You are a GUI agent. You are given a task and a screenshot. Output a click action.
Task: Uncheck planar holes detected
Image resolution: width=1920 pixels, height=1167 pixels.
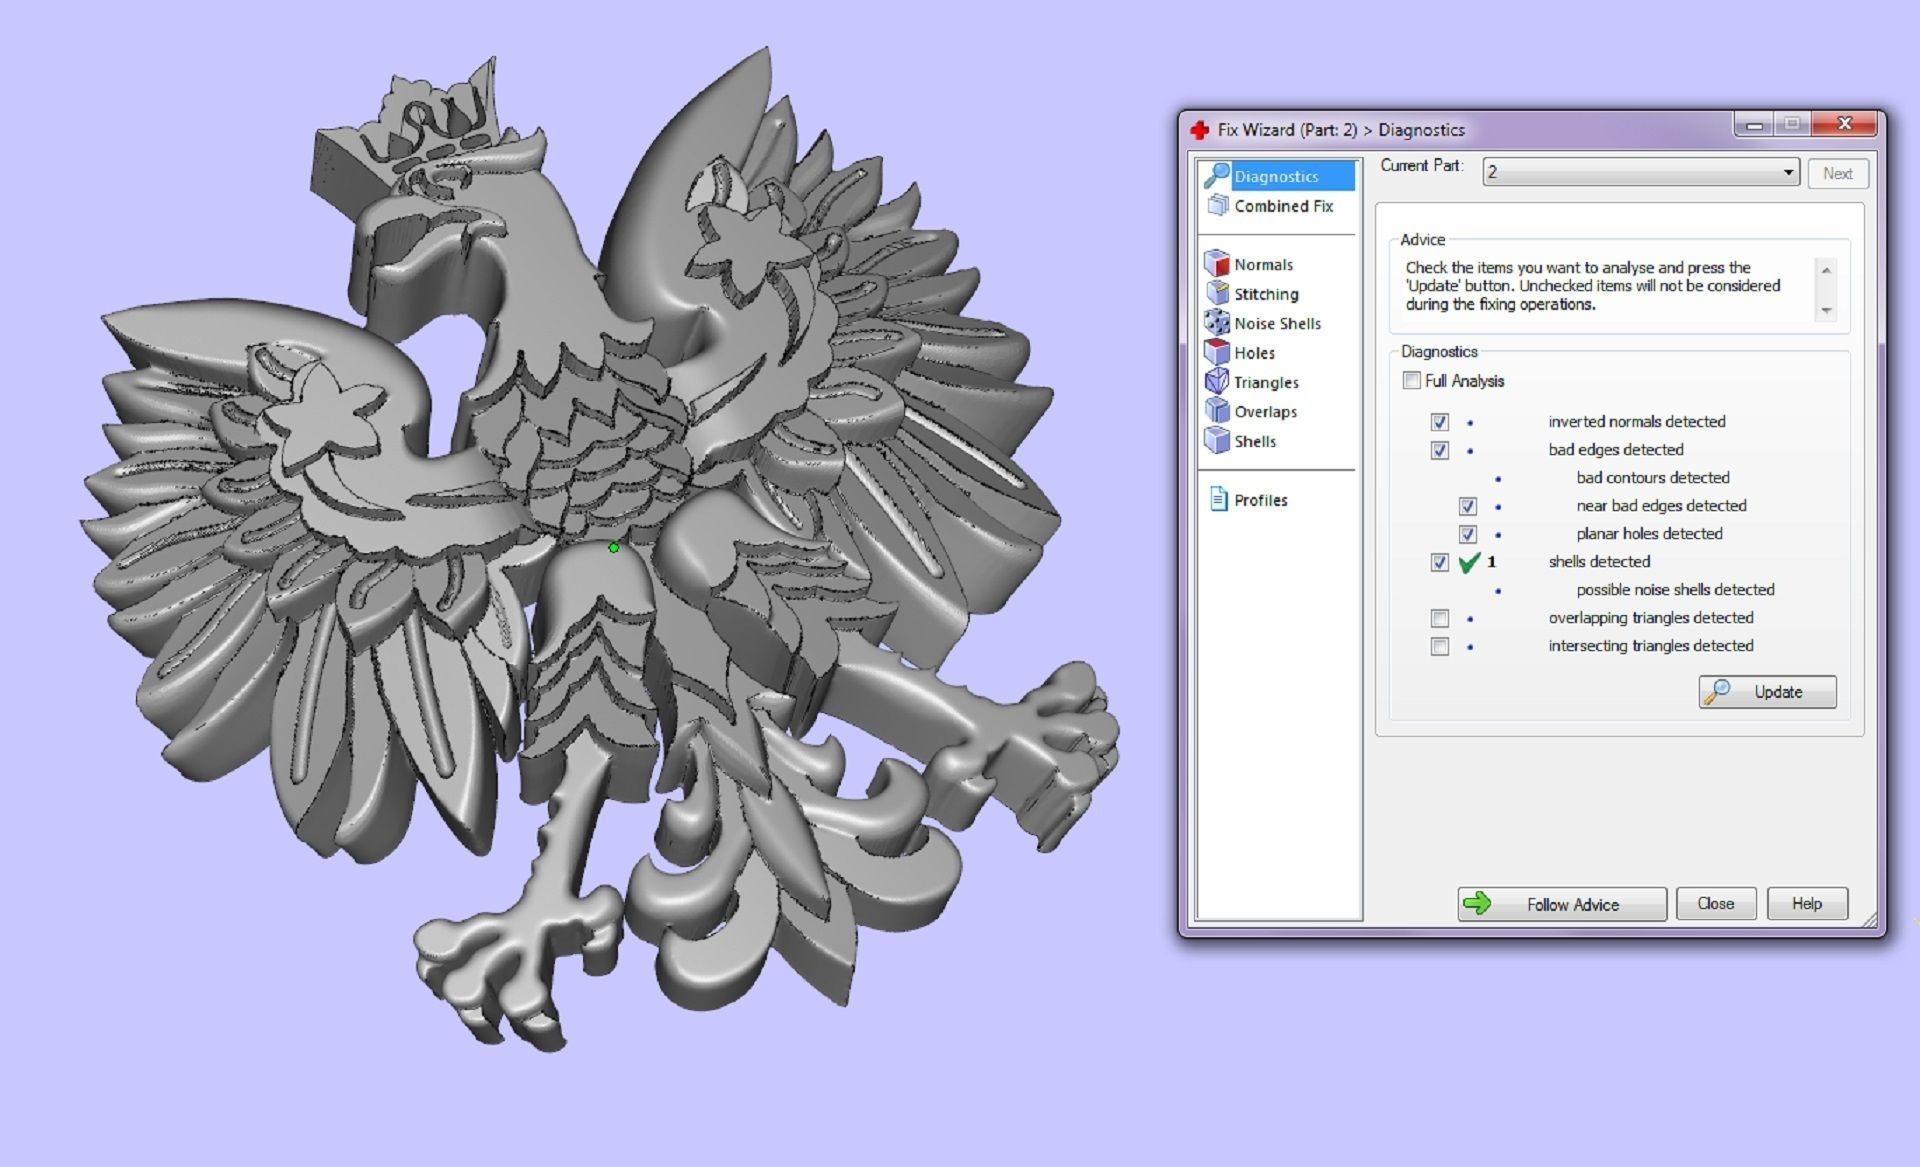pyautogui.click(x=1467, y=534)
